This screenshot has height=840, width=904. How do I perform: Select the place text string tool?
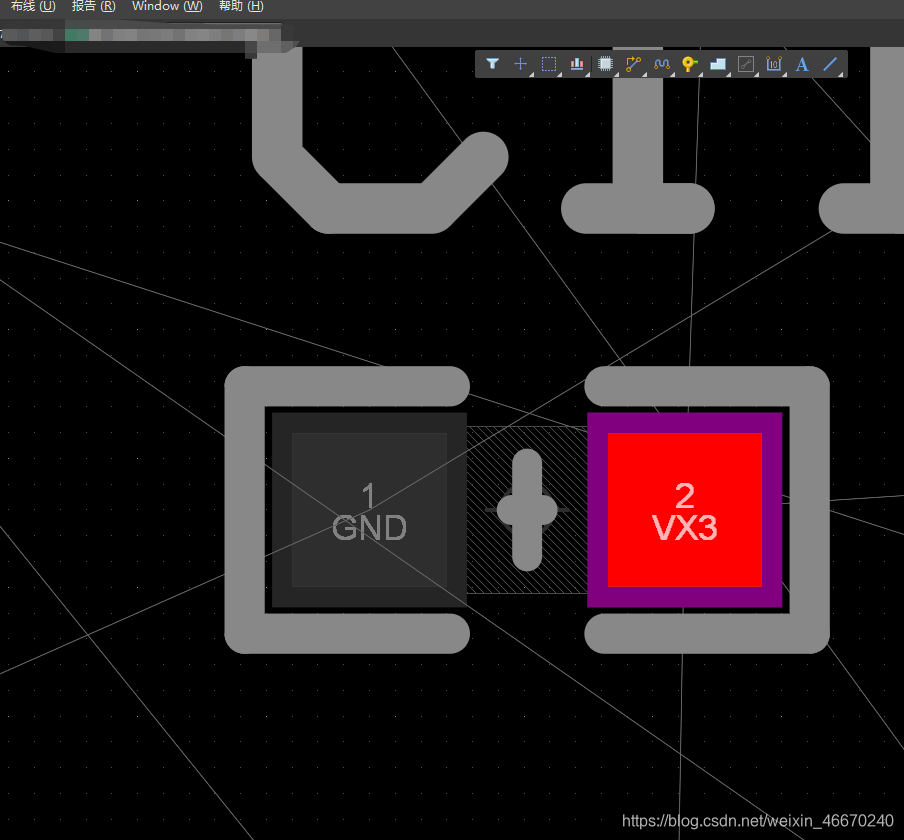801,64
